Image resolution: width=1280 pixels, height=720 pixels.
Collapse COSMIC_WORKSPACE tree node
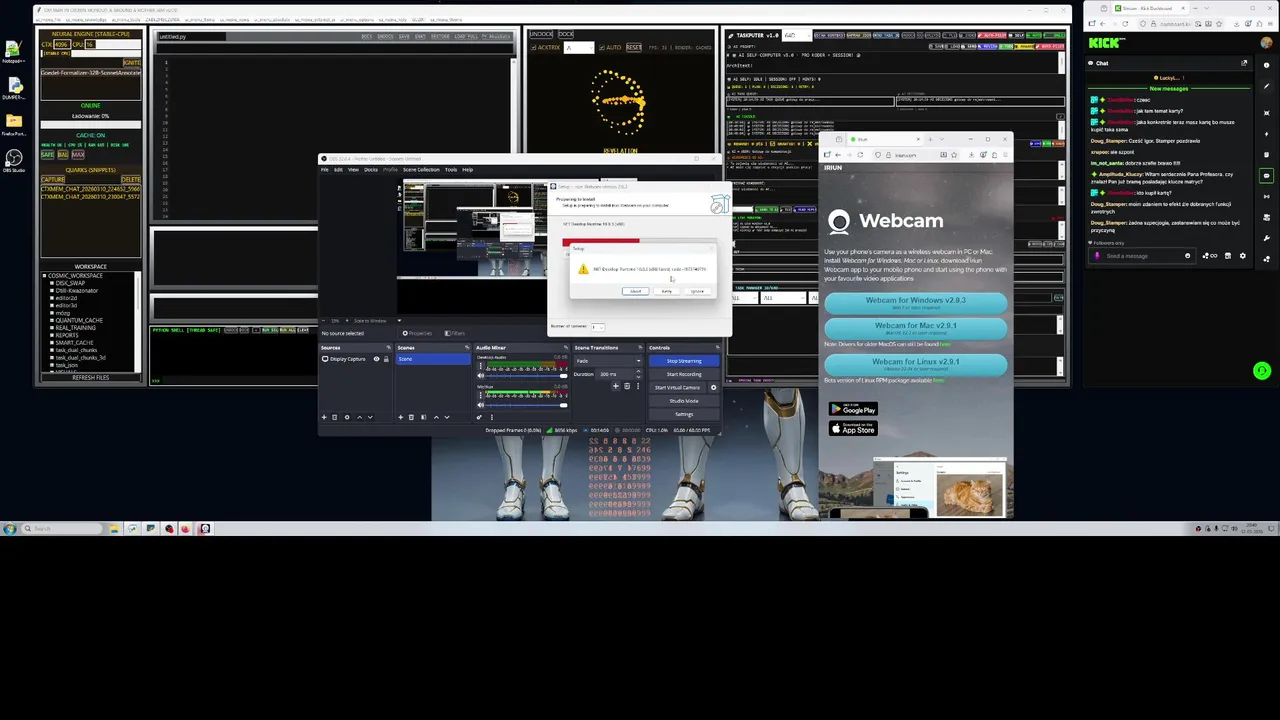(x=44, y=276)
